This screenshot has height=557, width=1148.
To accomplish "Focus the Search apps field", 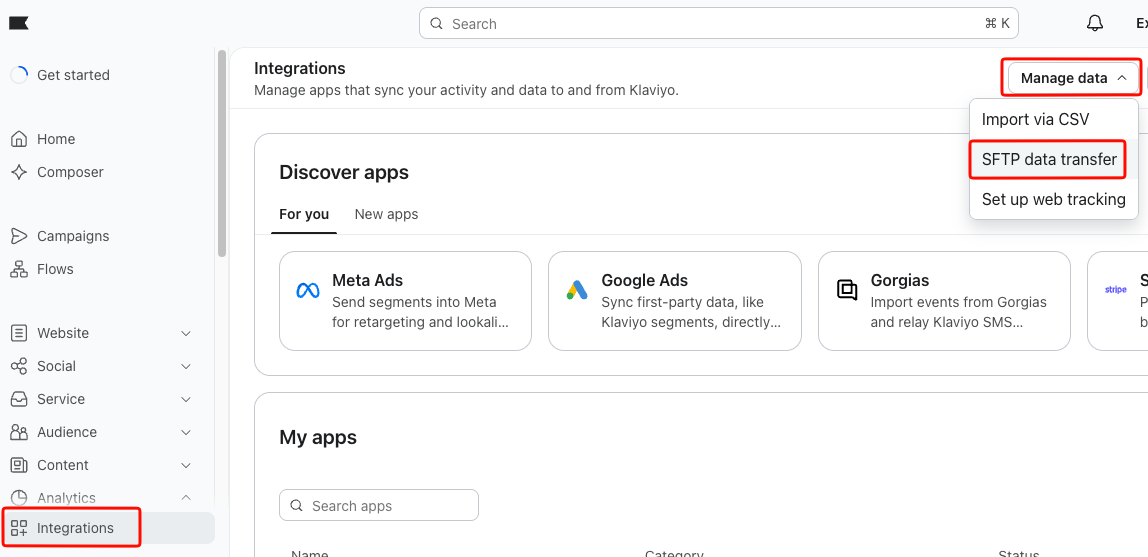I will (379, 506).
